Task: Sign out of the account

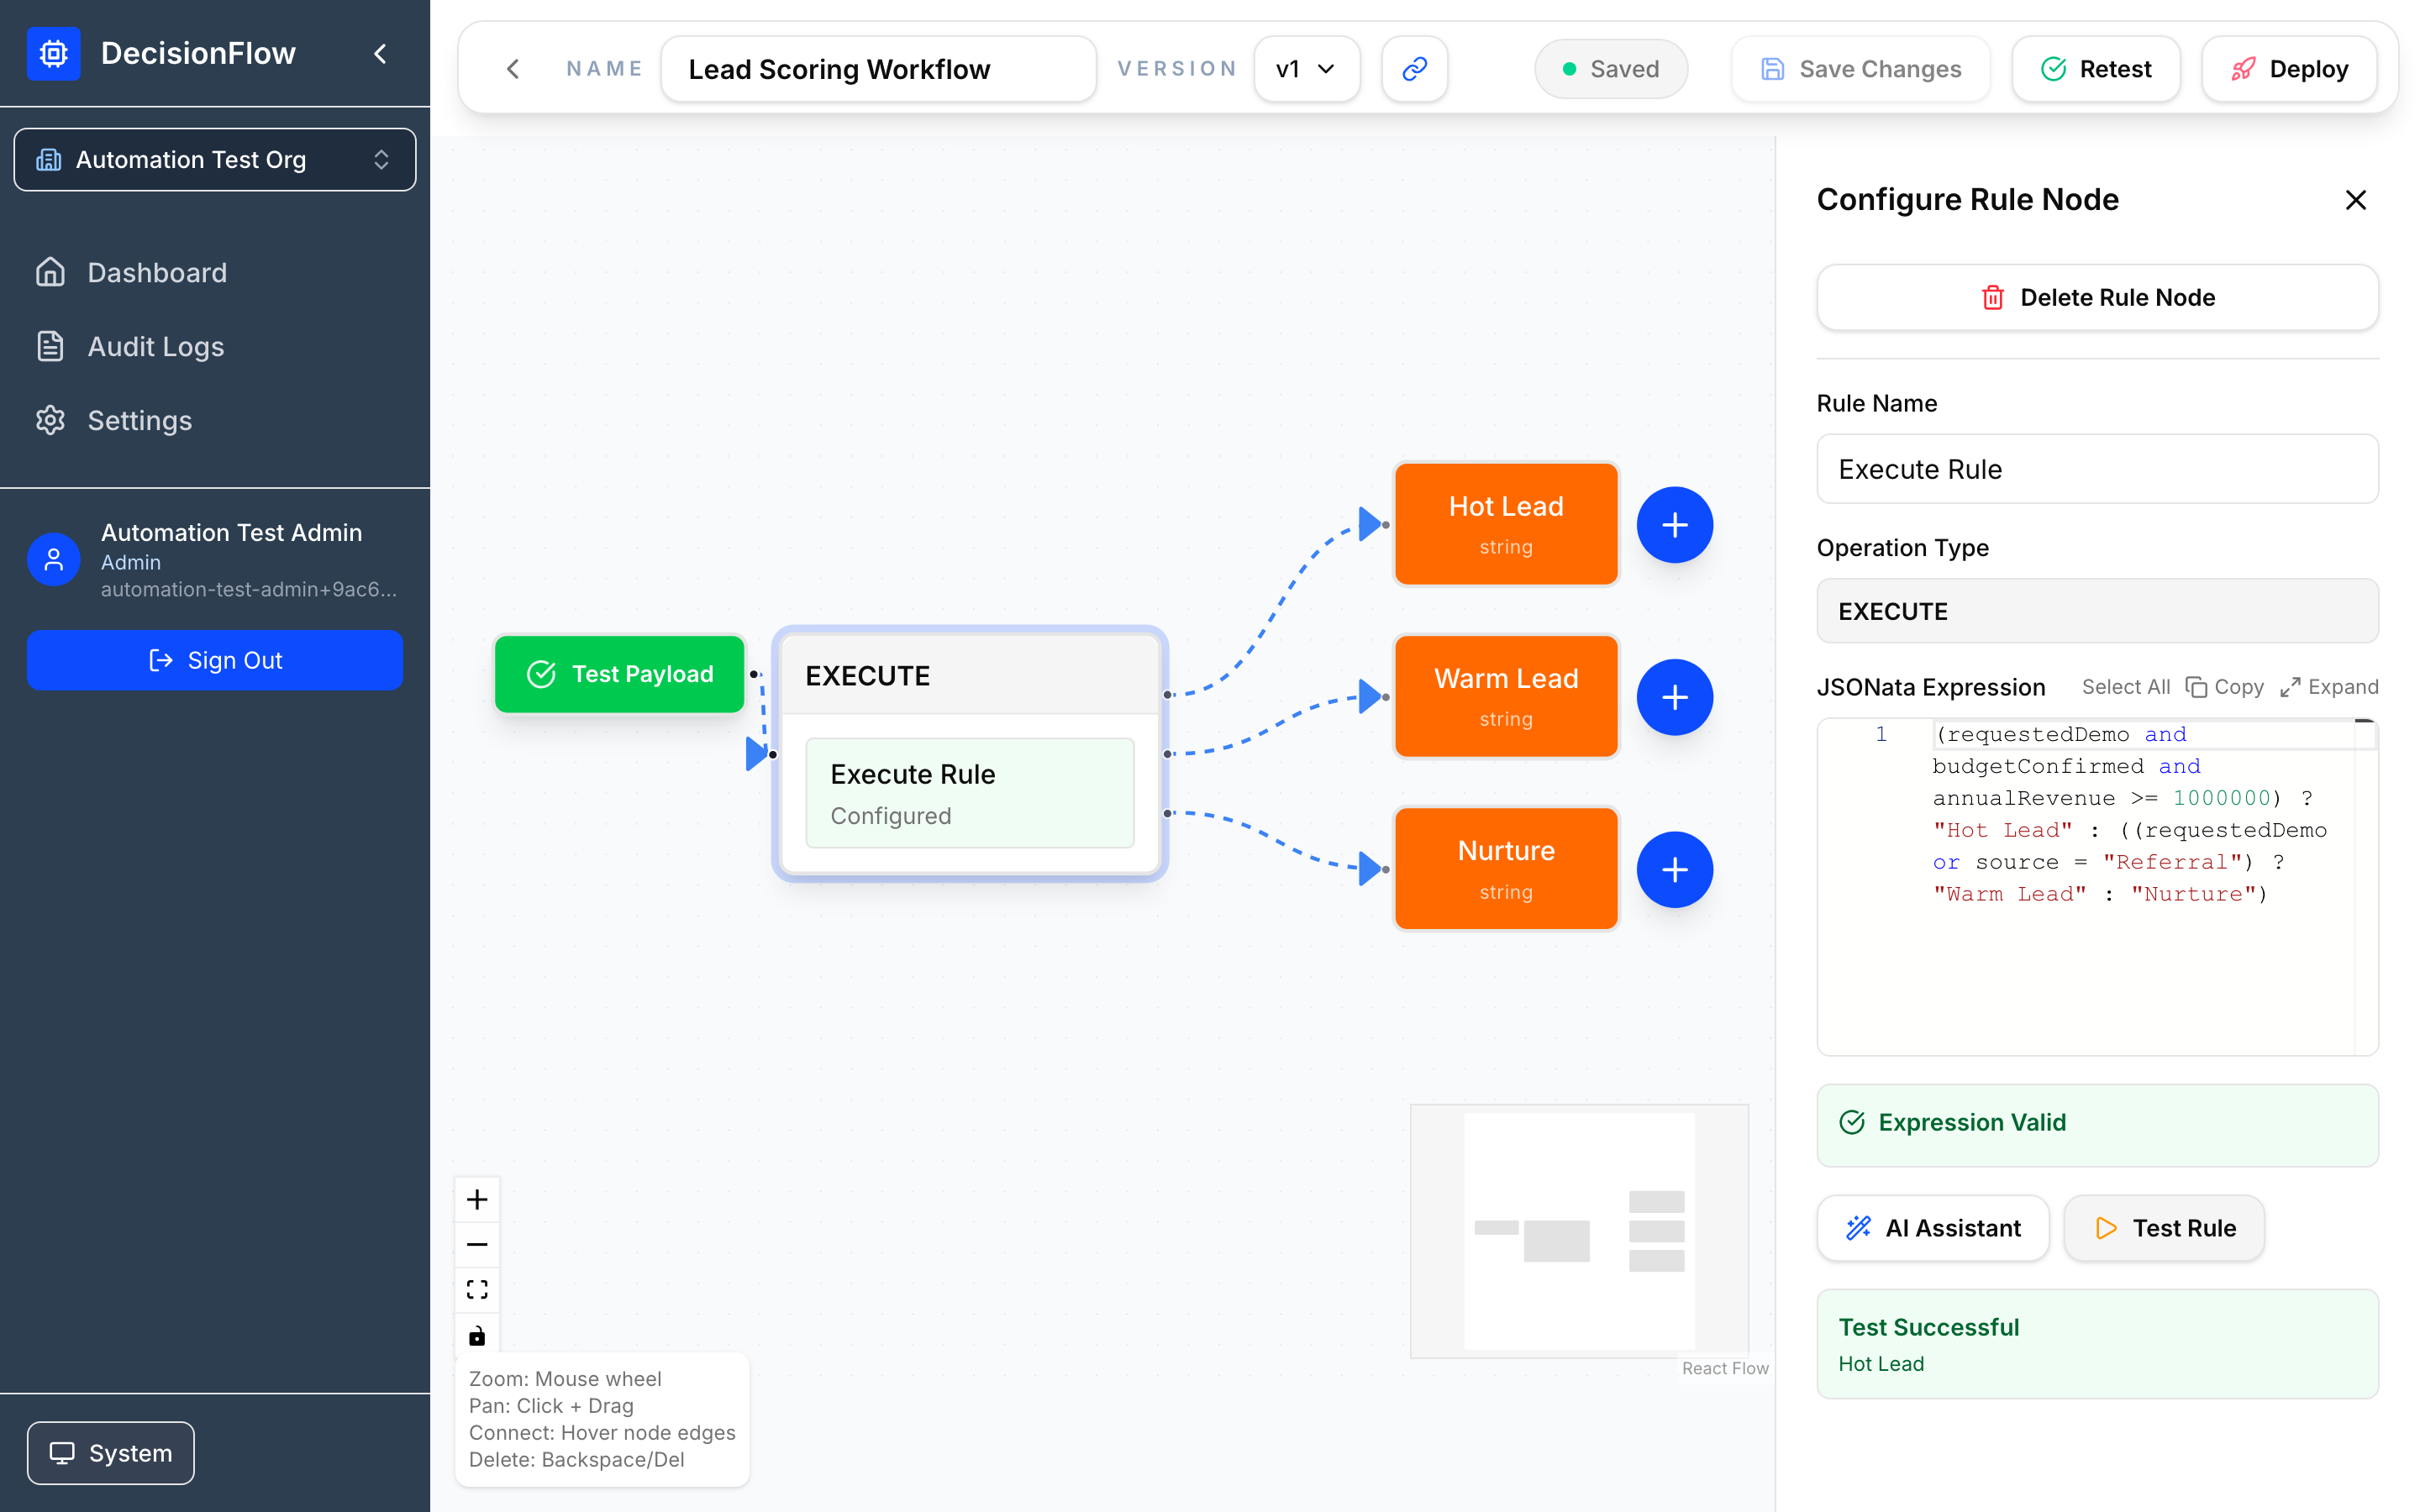Action: [x=215, y=660]
